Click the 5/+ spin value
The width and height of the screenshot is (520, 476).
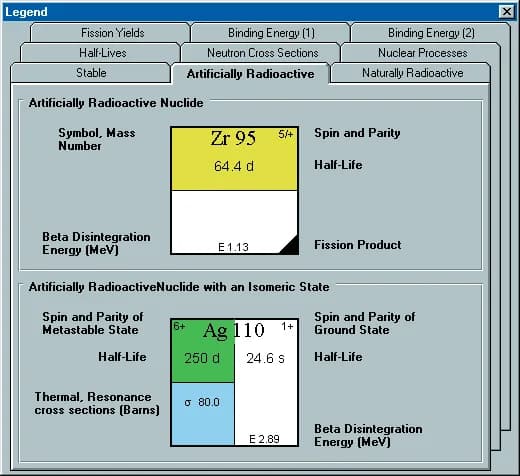pyautogui.click(x=286, y=134)
